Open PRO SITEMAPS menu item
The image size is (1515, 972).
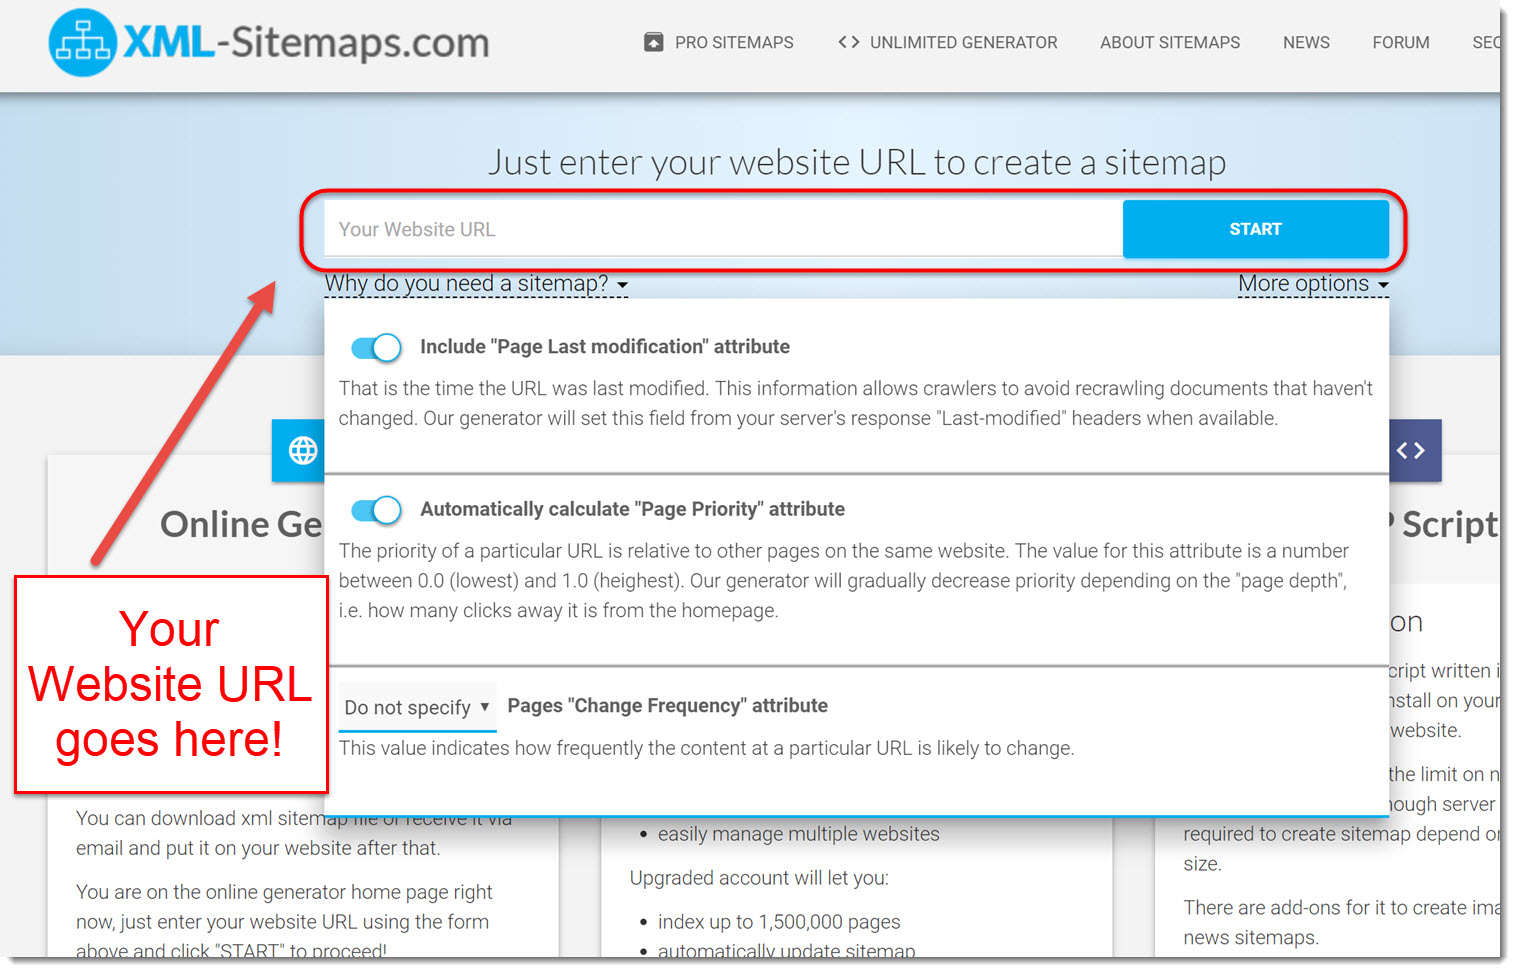point(734,42)
